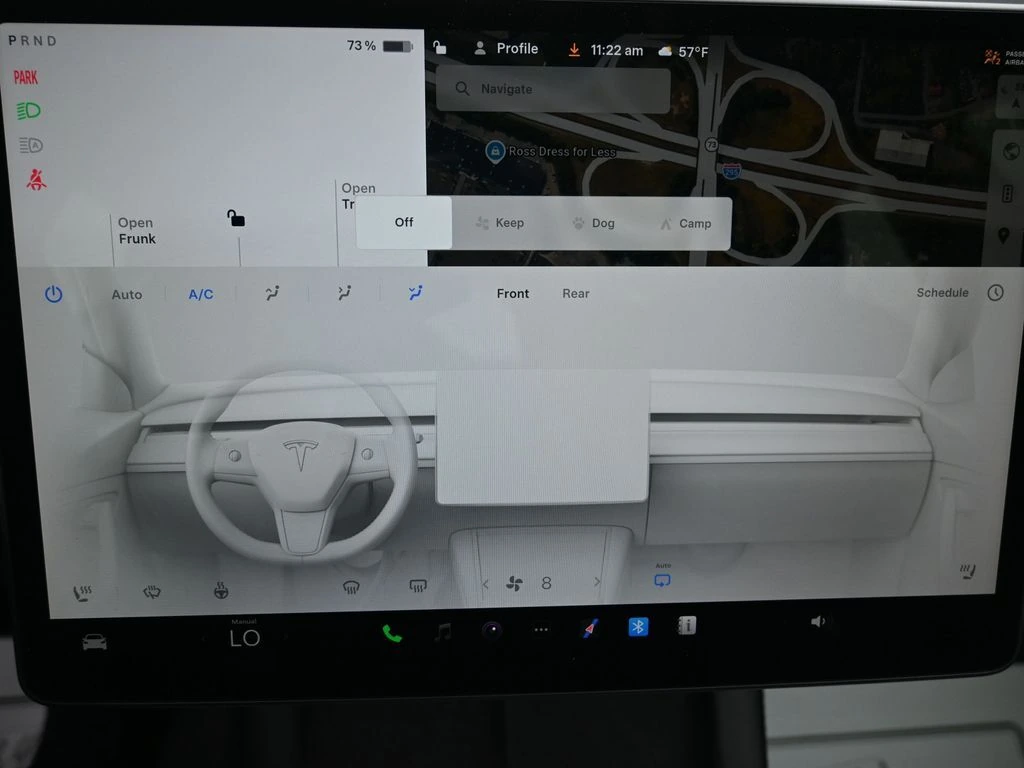The image size is (1024, 768).
Task: Open the music app icon
Action: (442, 631)
